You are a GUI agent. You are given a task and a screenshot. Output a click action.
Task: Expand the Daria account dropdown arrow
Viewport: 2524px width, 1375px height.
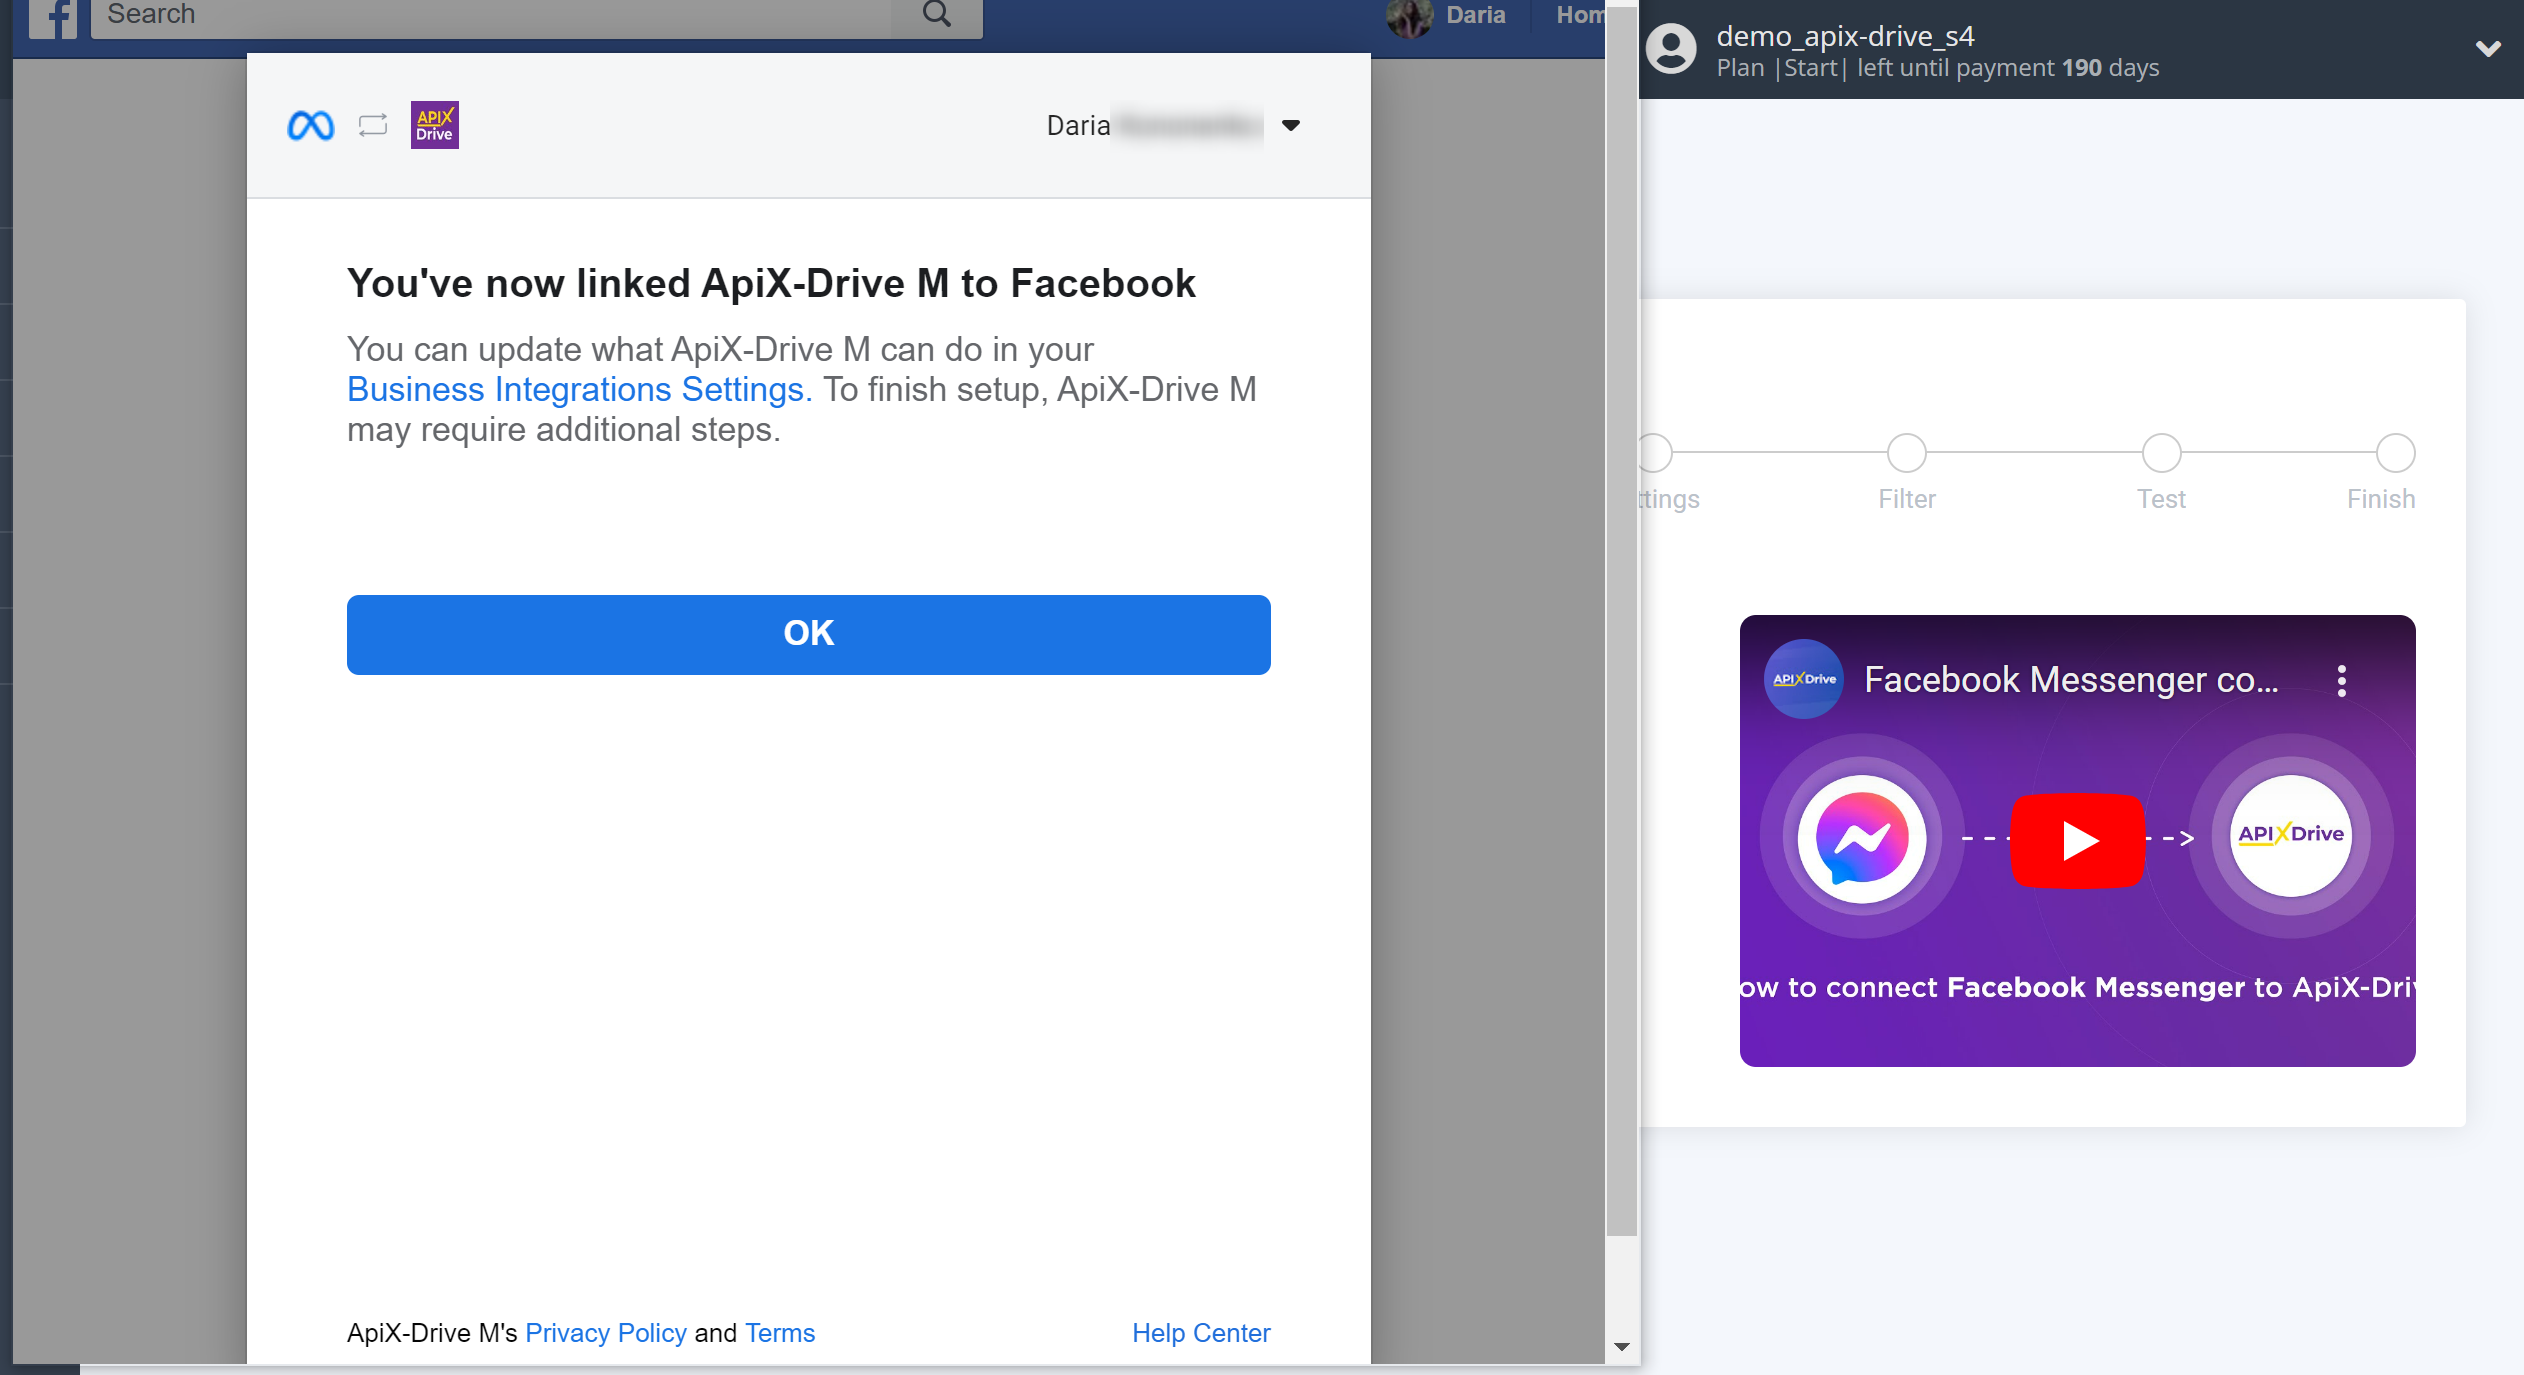pyautogui.click(x=1291, y=125)
